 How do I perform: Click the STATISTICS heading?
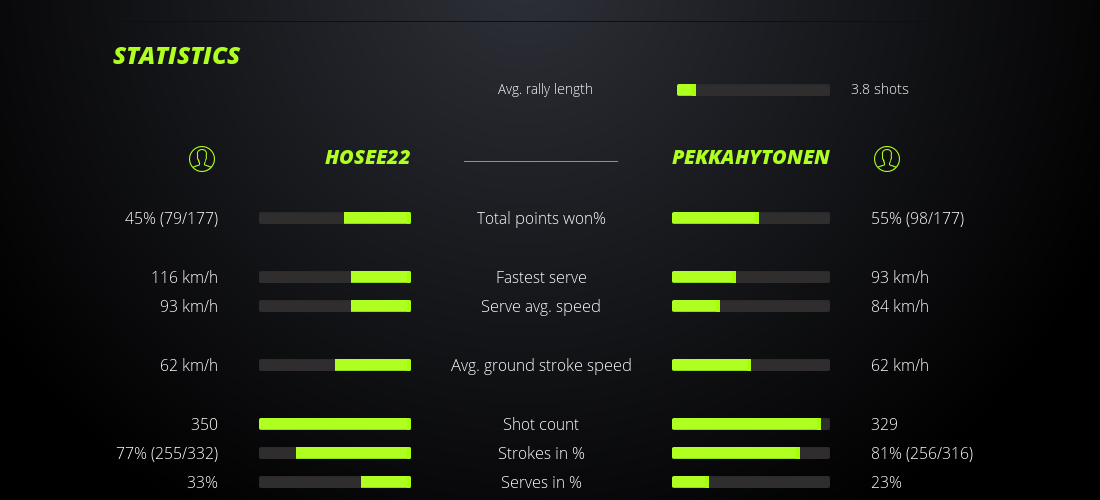[177, 56]
